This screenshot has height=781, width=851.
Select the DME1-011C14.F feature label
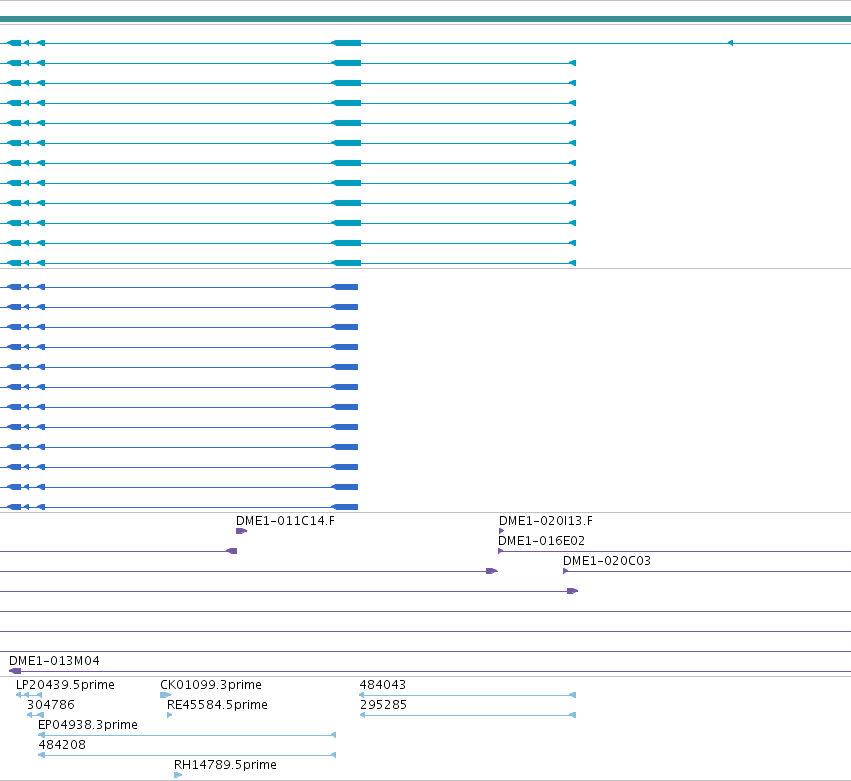click(x=285, y=520)
